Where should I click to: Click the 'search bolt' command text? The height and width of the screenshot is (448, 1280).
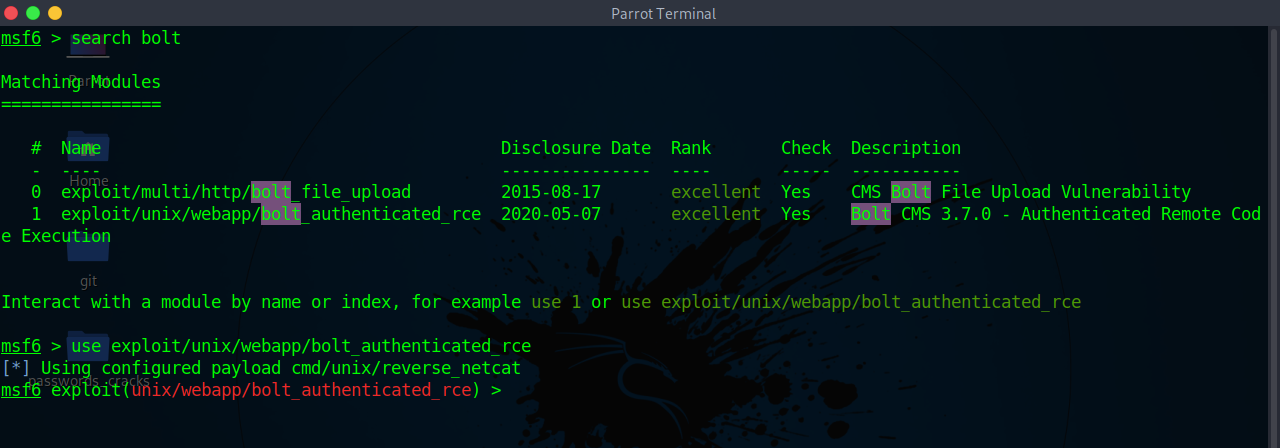coord(126,38)
